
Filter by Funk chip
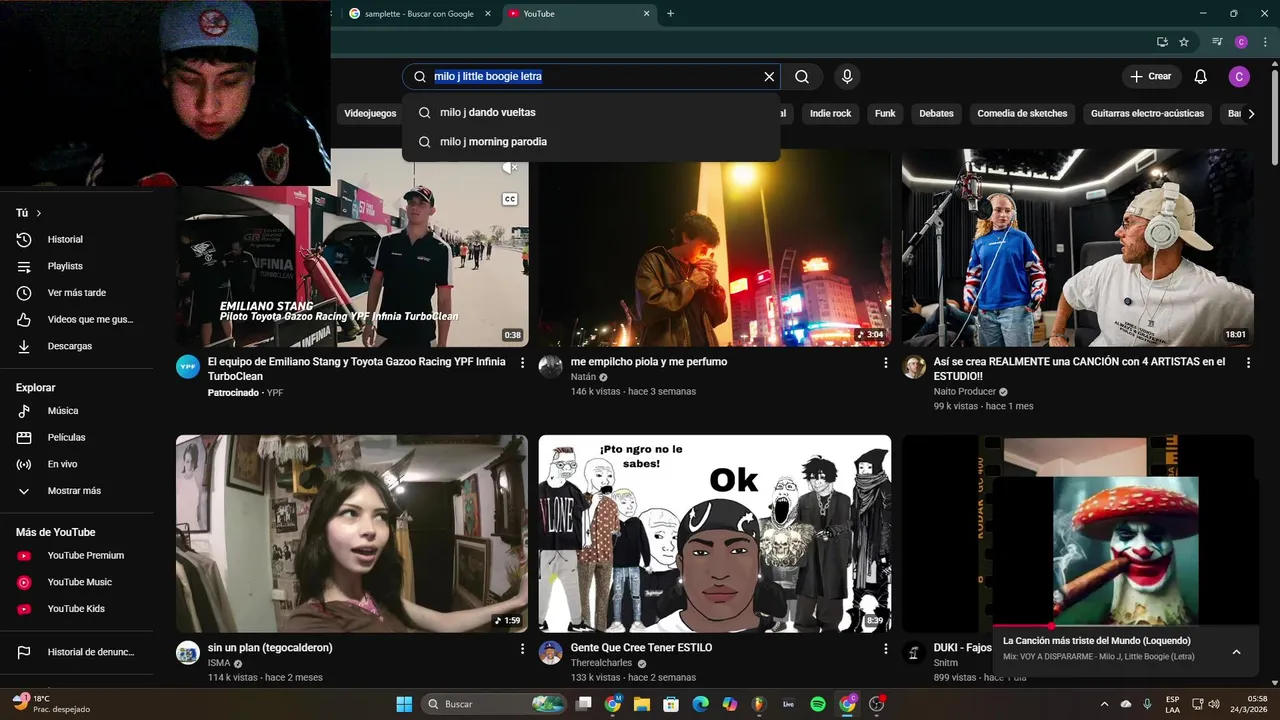(x=885, y=113)
